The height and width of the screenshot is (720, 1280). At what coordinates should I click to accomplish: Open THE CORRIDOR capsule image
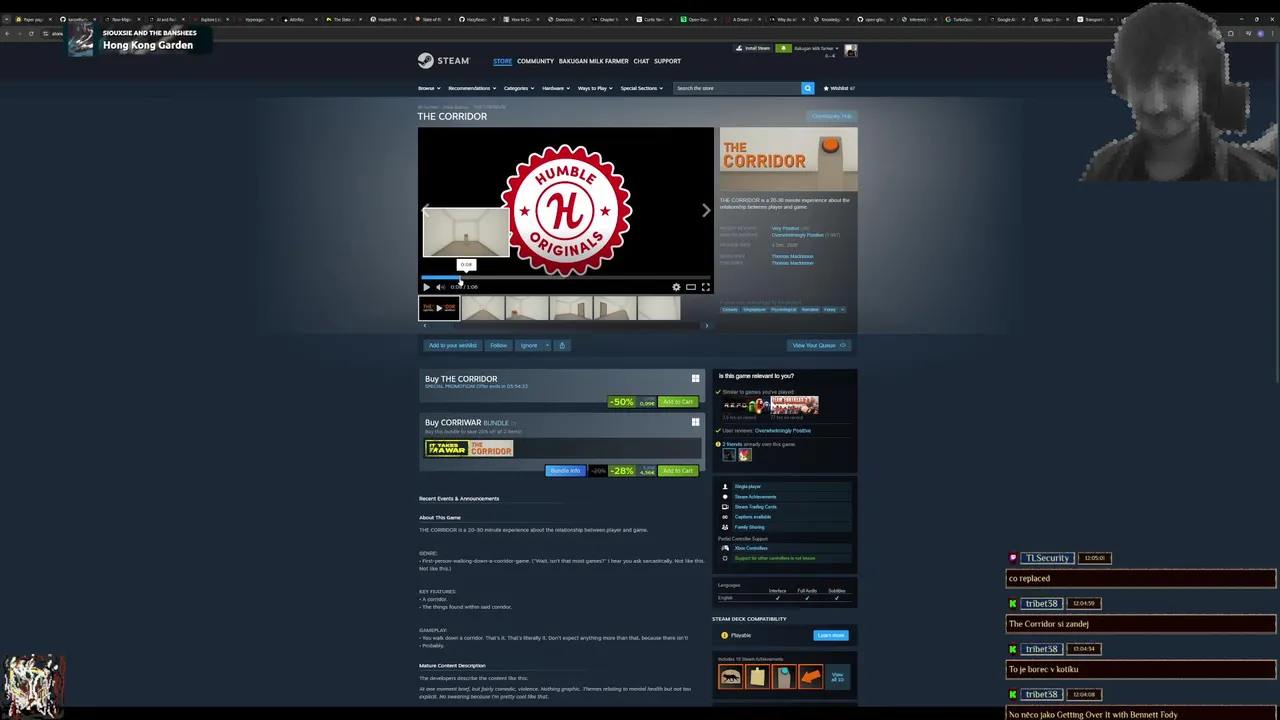(x=788, y=159)
